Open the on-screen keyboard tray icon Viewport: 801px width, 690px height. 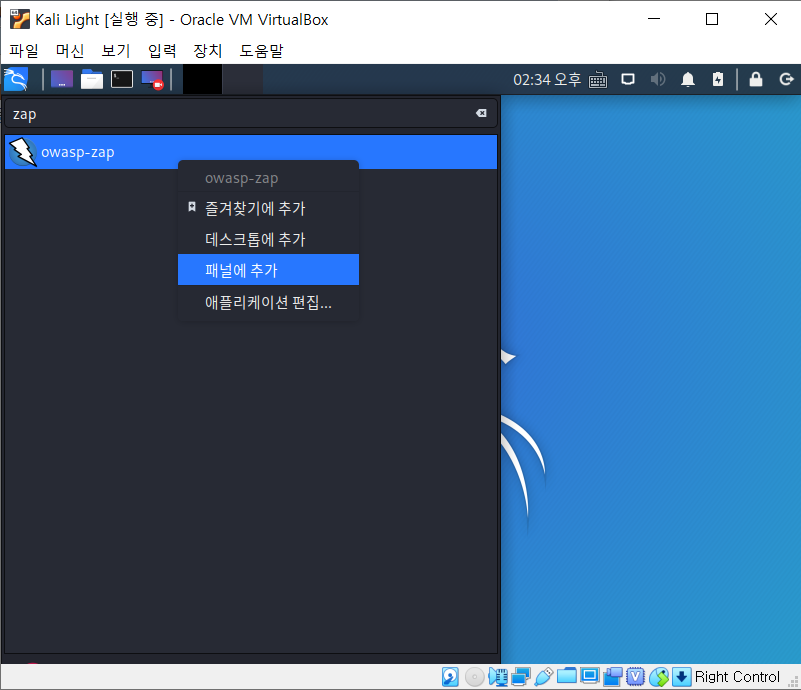click(x=598, y=80)
